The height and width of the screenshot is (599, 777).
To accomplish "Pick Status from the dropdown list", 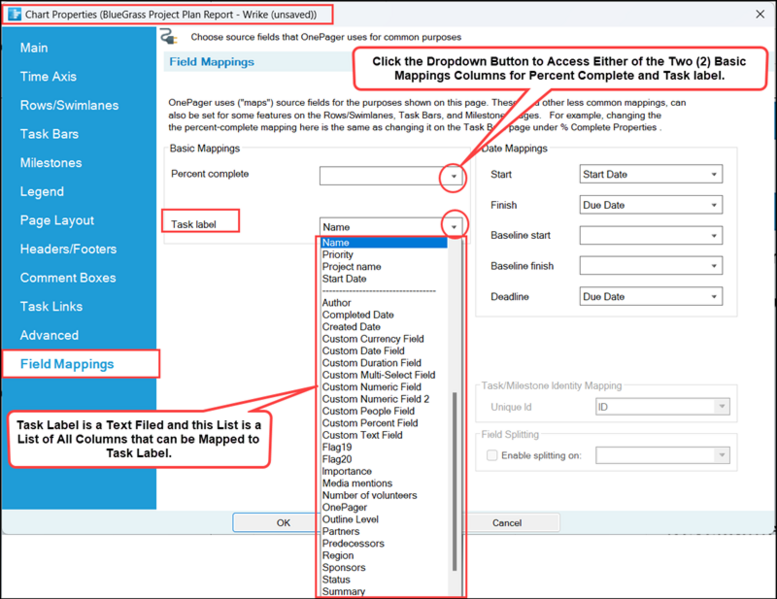I will 336,580.
